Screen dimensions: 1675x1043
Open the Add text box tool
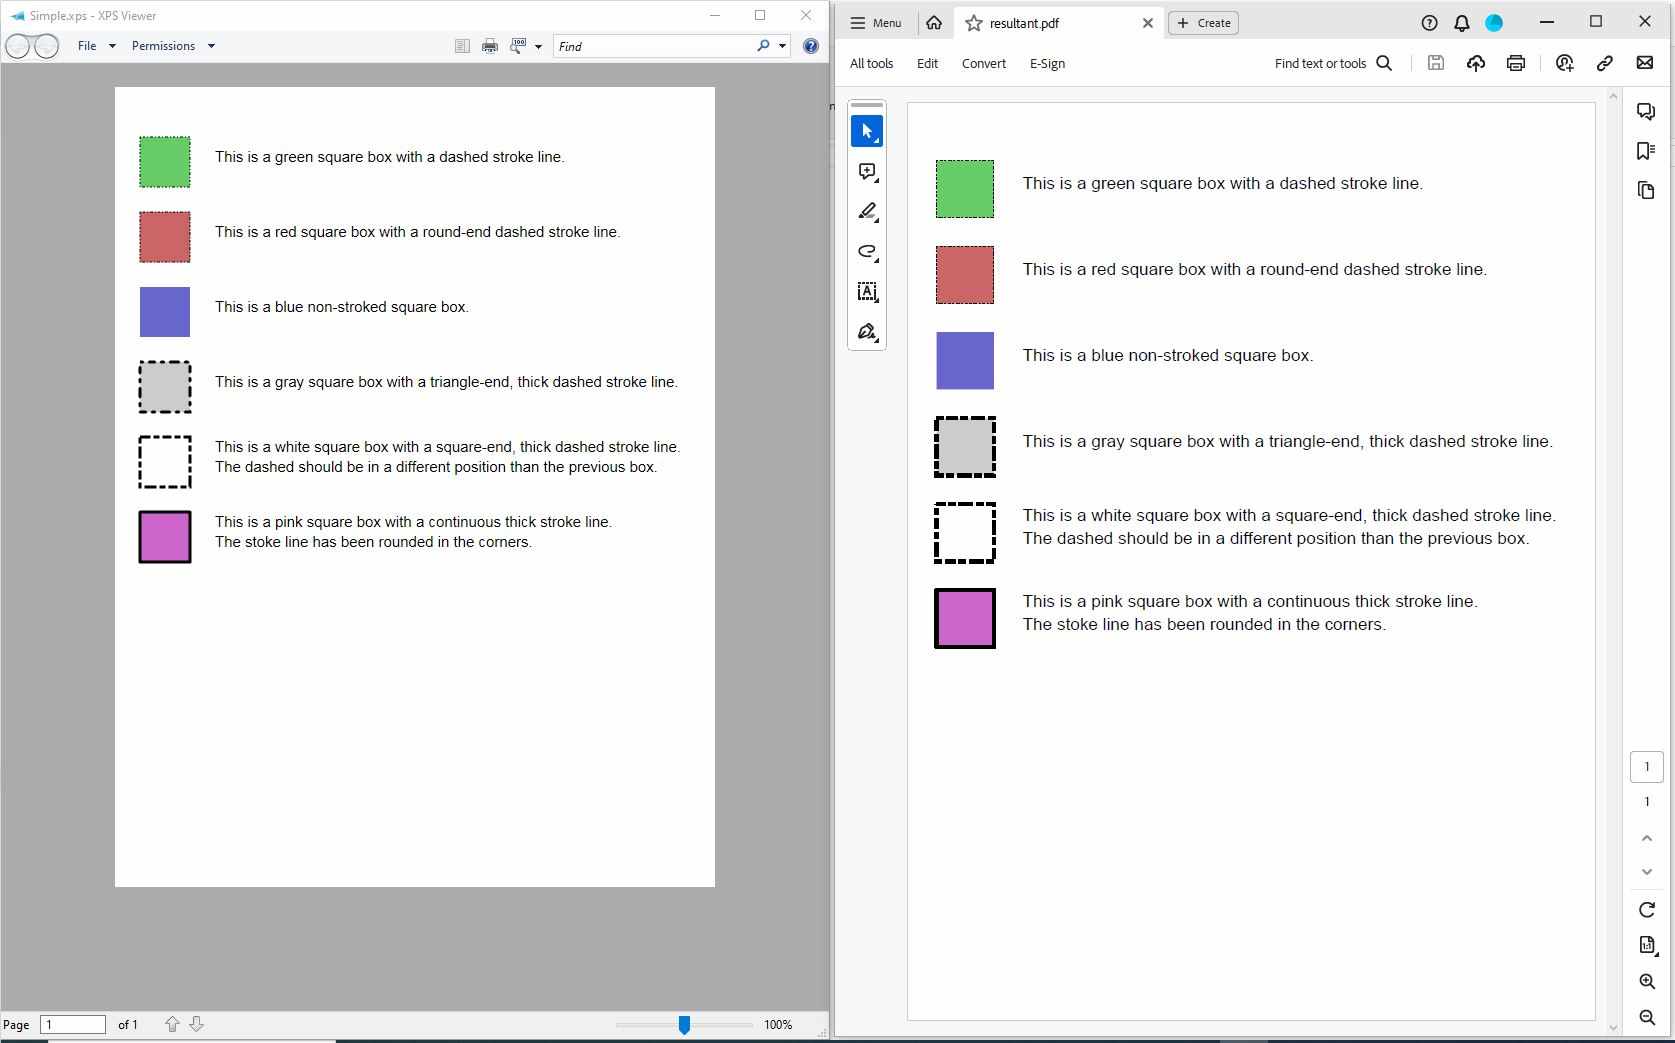click(866, 292)
